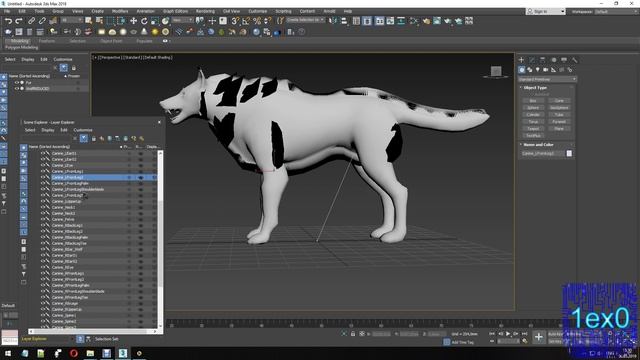
Task: Click the ViewCube in the viewport
Action: [x=496, y=72]
